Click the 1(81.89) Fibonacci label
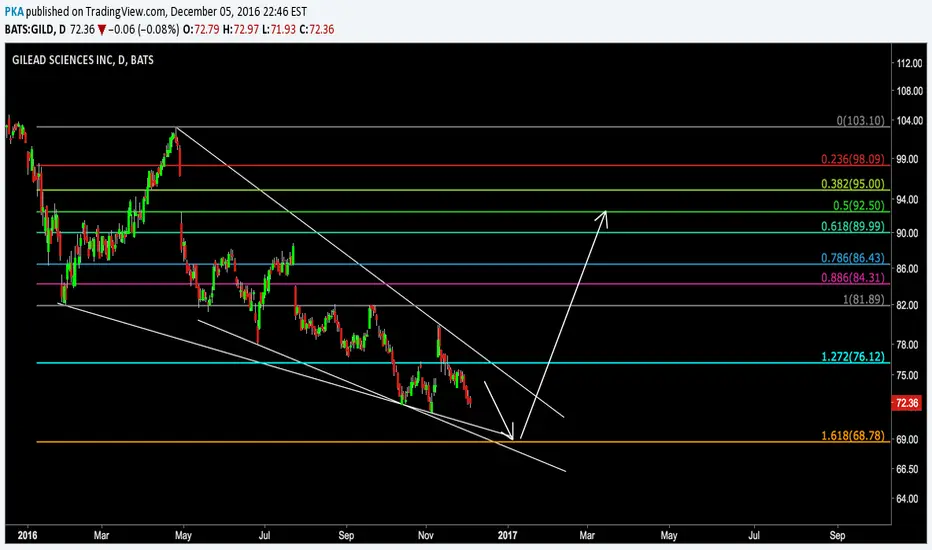The image size is (932, 550). 863,299
